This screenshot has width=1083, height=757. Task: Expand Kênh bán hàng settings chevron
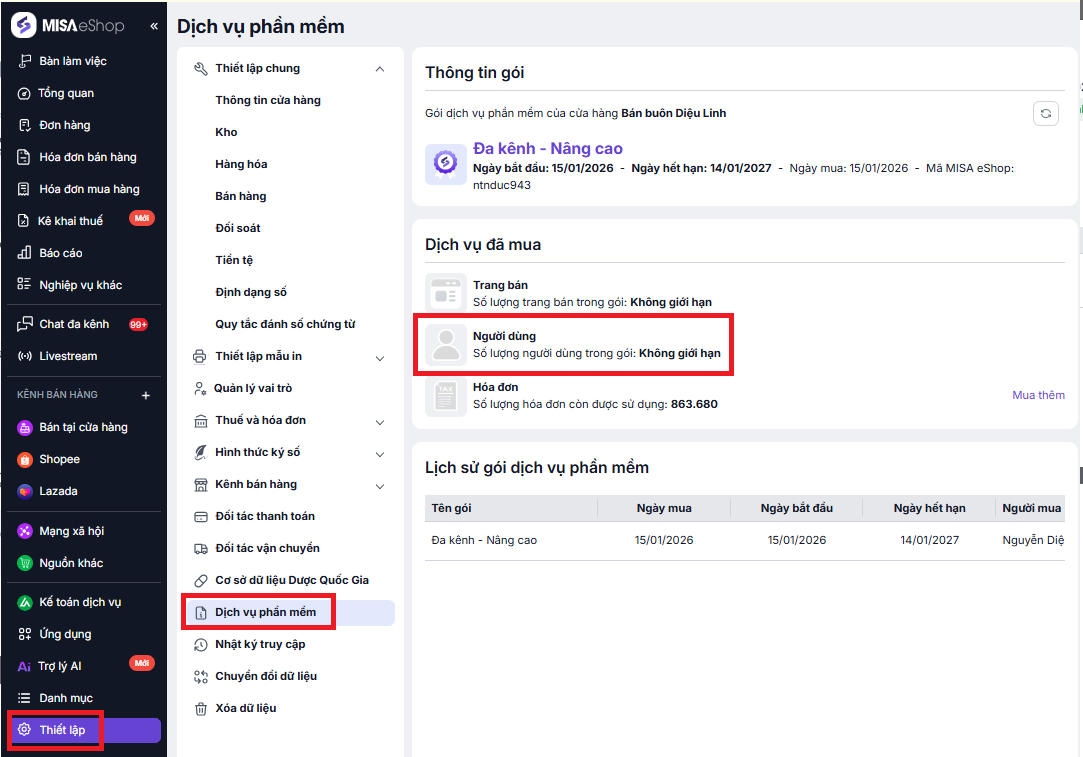click(380, 486)
